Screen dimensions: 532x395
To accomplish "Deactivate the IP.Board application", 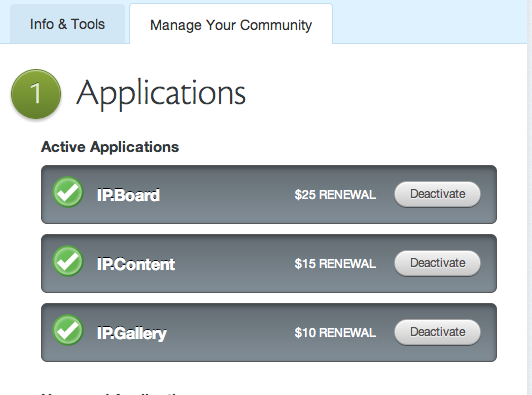I will 437,194.
